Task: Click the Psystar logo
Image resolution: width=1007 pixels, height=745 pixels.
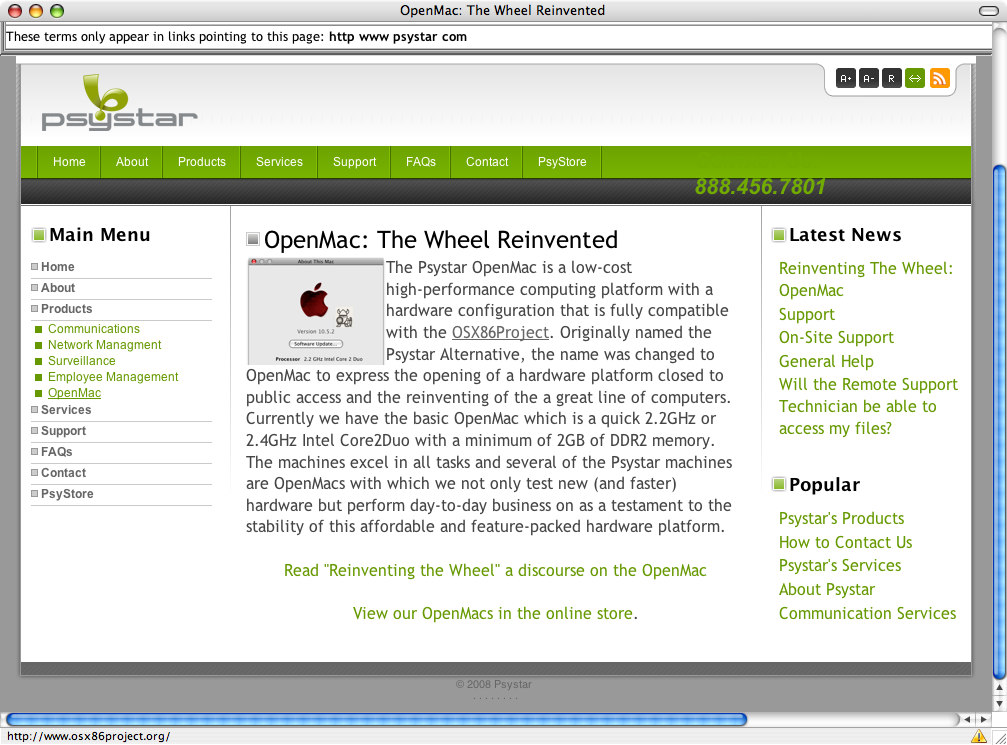Action: [119, 103]
